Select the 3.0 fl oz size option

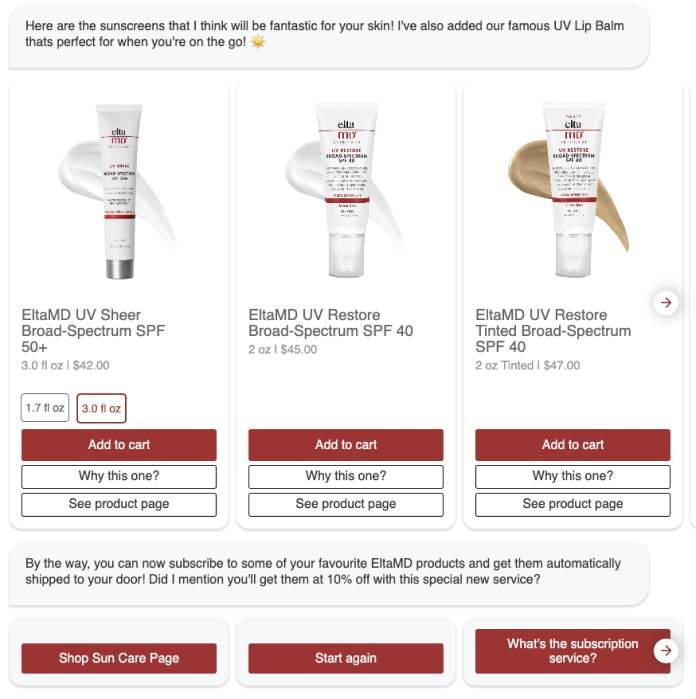click(x=101, y=408)
